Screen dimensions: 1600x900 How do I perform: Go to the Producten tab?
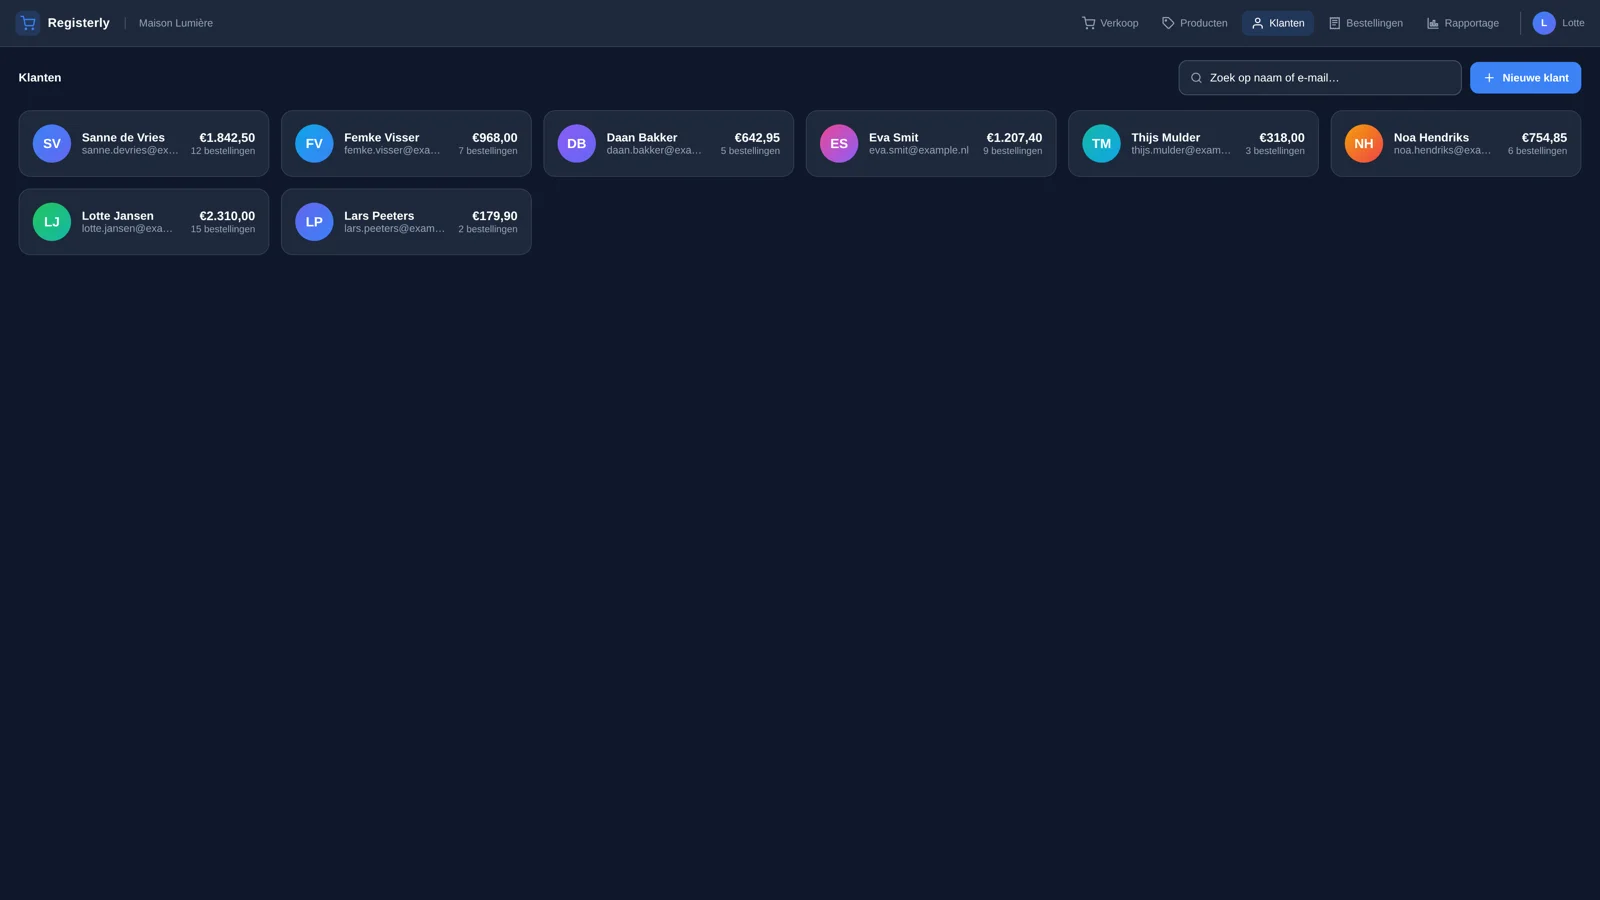(1194, 23)
